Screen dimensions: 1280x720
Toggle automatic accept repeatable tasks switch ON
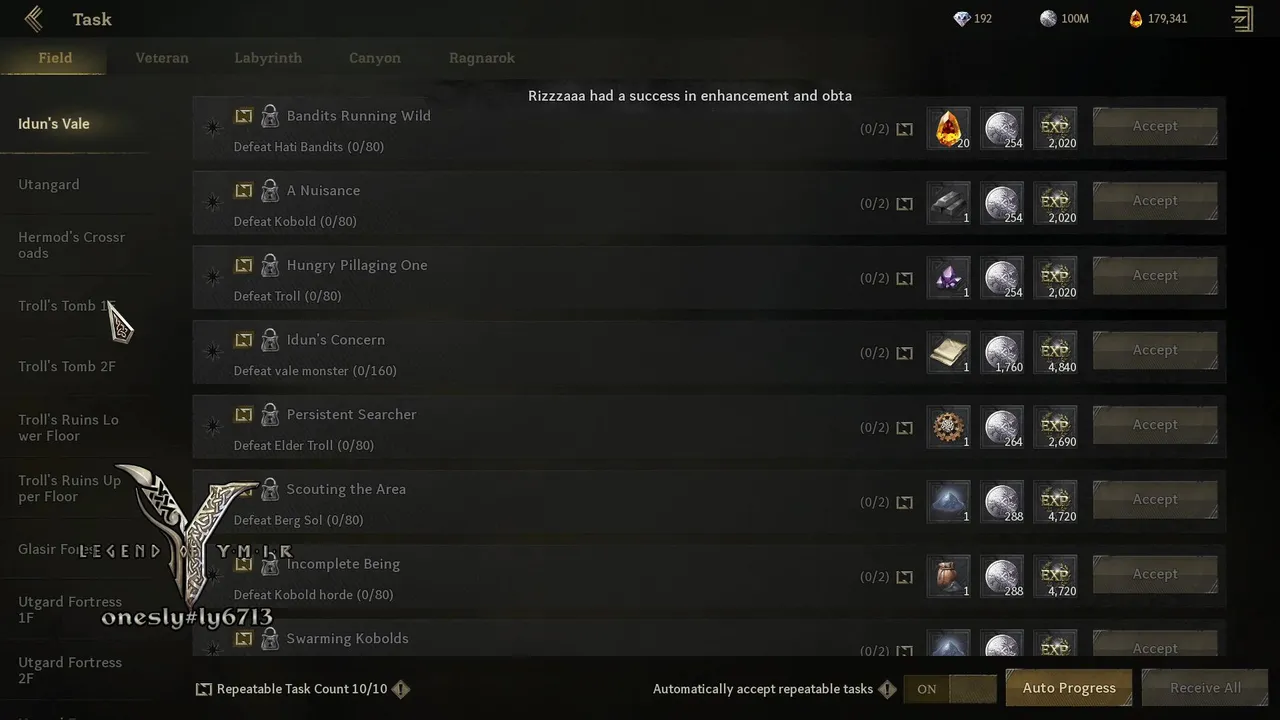[x=950, y=689]
